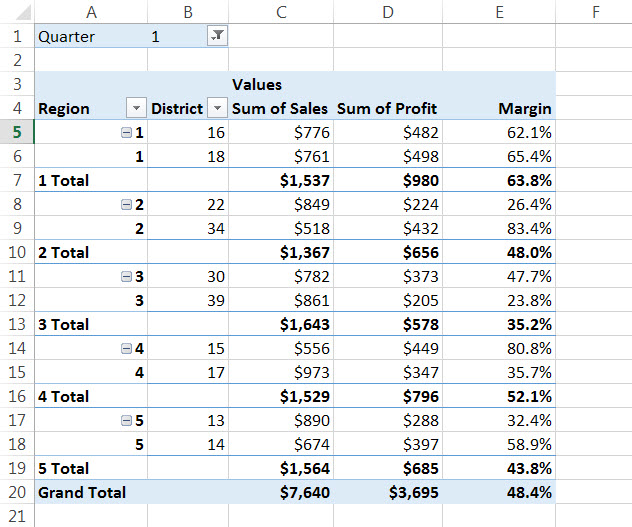This screenshot has width=632, height=527.
Task: Collapse the Region 5 group
Action: pyautogui.click(x=126, y=421)
